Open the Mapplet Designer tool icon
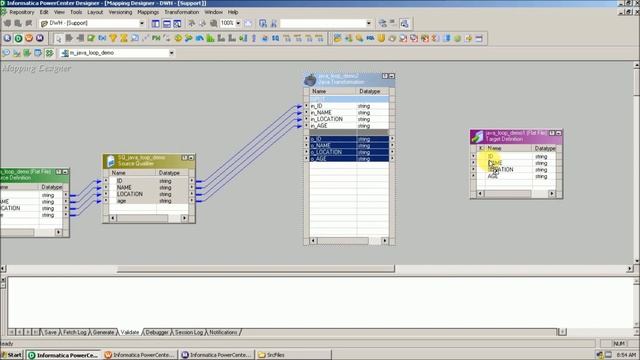This screenshot has width=640, height=360. click(38, 53)
